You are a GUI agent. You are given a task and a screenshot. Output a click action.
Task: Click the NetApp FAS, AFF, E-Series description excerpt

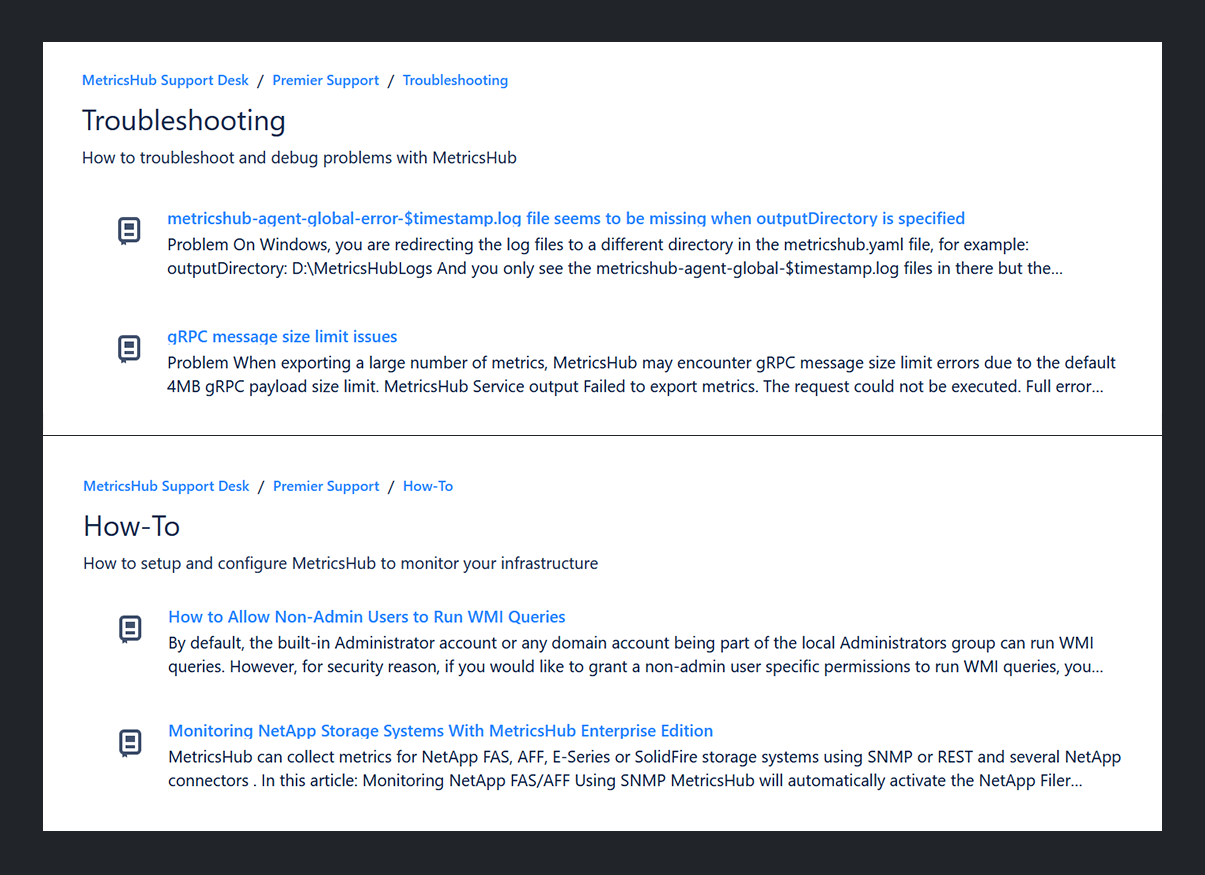pyautogui.click(x=644, y=769)
